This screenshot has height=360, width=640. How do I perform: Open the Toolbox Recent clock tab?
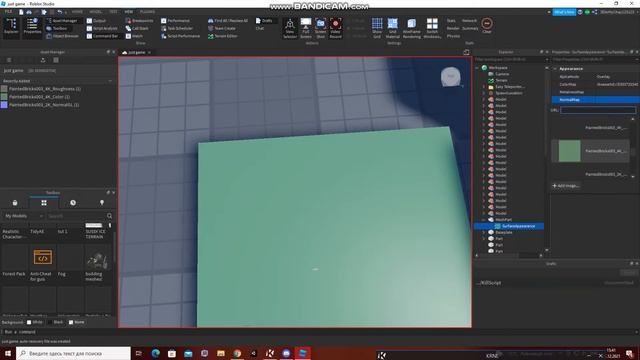click(73, 203)
